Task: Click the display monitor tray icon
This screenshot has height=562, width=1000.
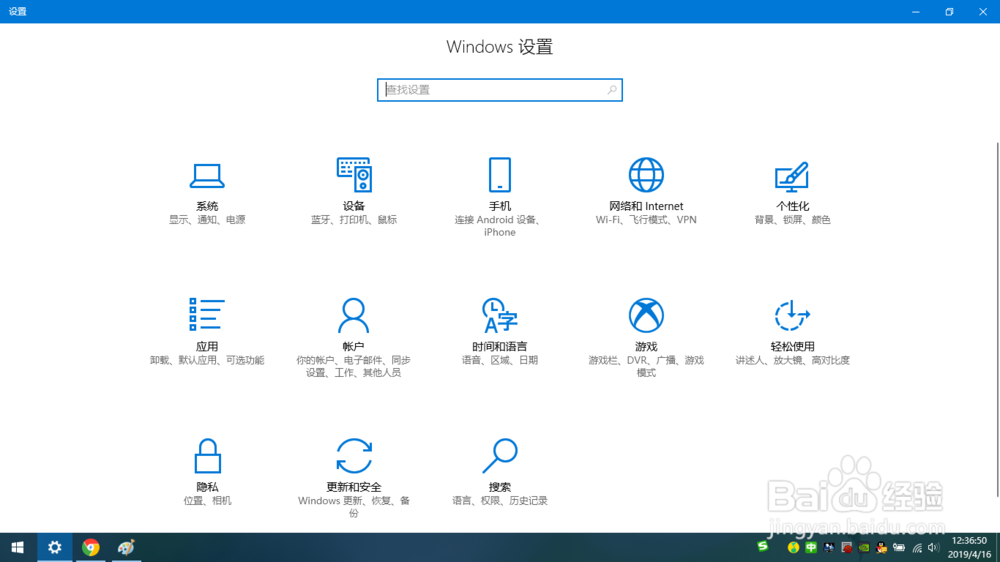Action: tap(828, 547)
